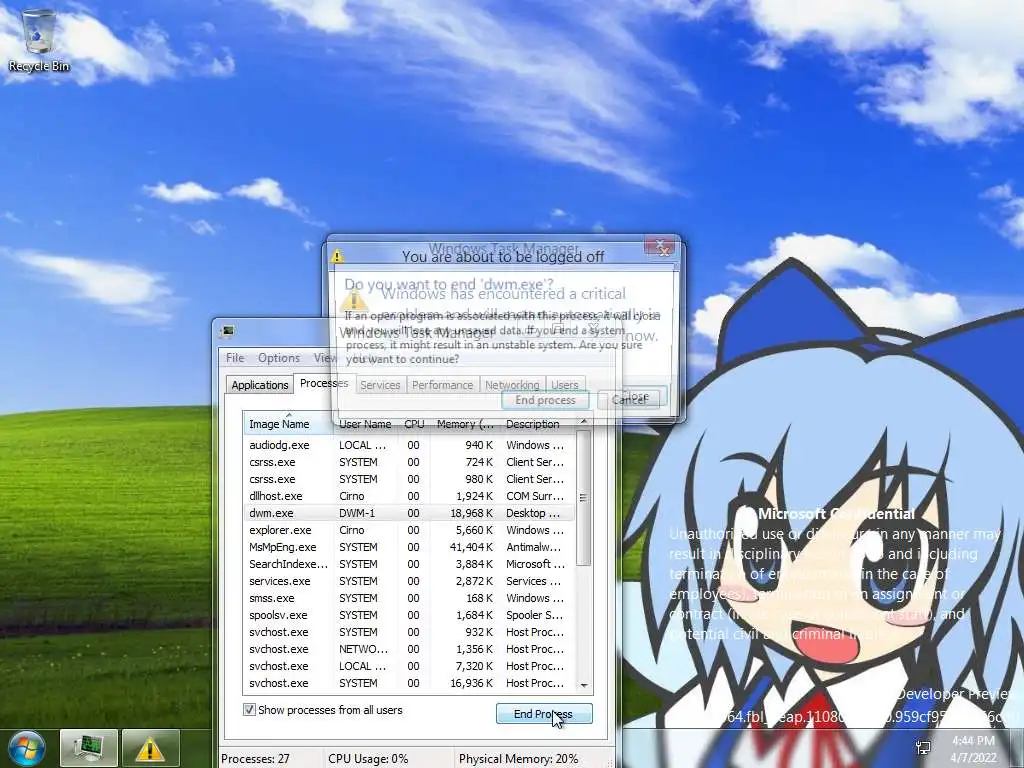Click the process list scroll up arrow
Viewport: 1024px width, 768px height.
pos(584,422)
